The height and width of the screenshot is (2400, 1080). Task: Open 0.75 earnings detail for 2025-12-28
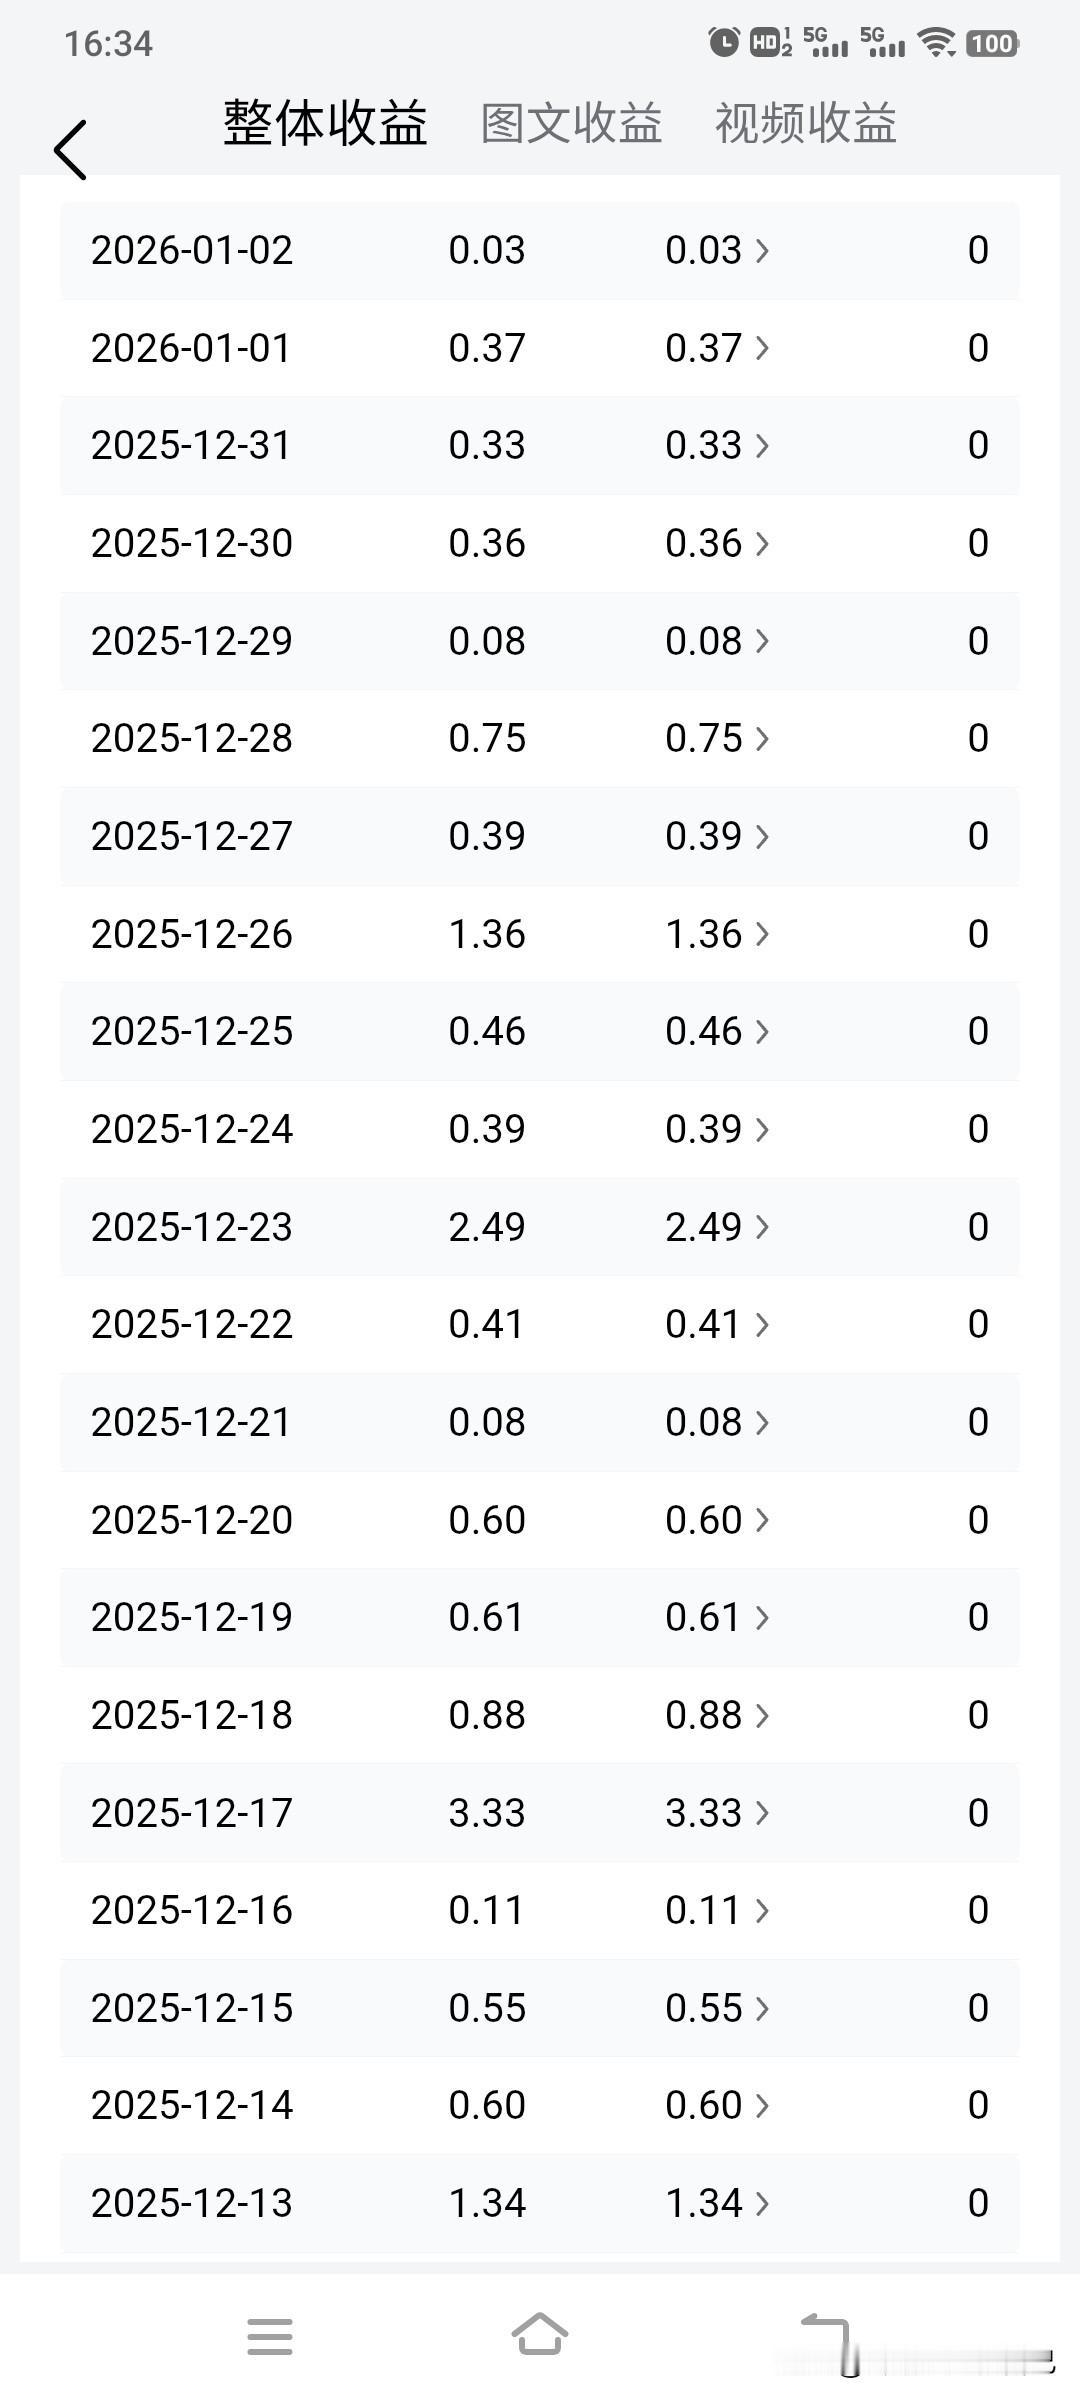(x=717, y=738)
